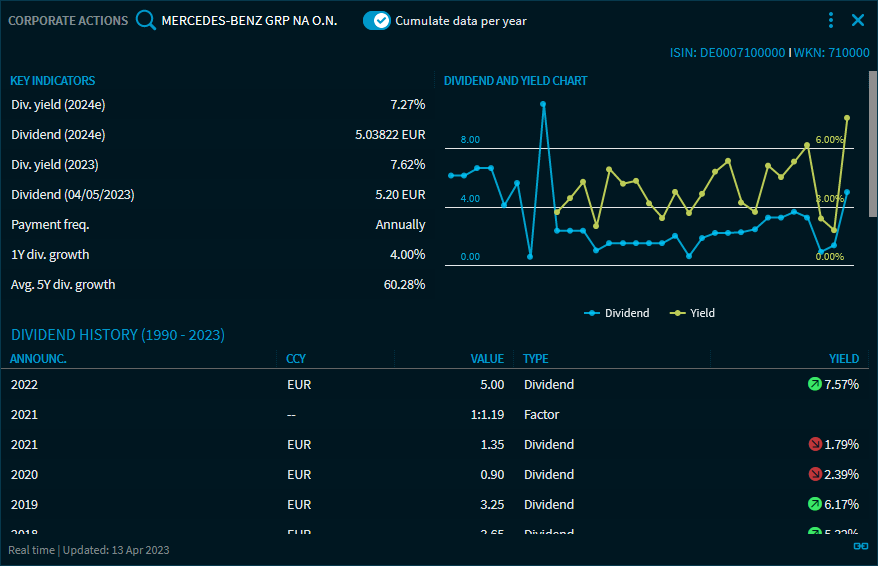Click the green up arrow for 2019 yield
This screenshot has width=878, height=566.
[815, 504]
